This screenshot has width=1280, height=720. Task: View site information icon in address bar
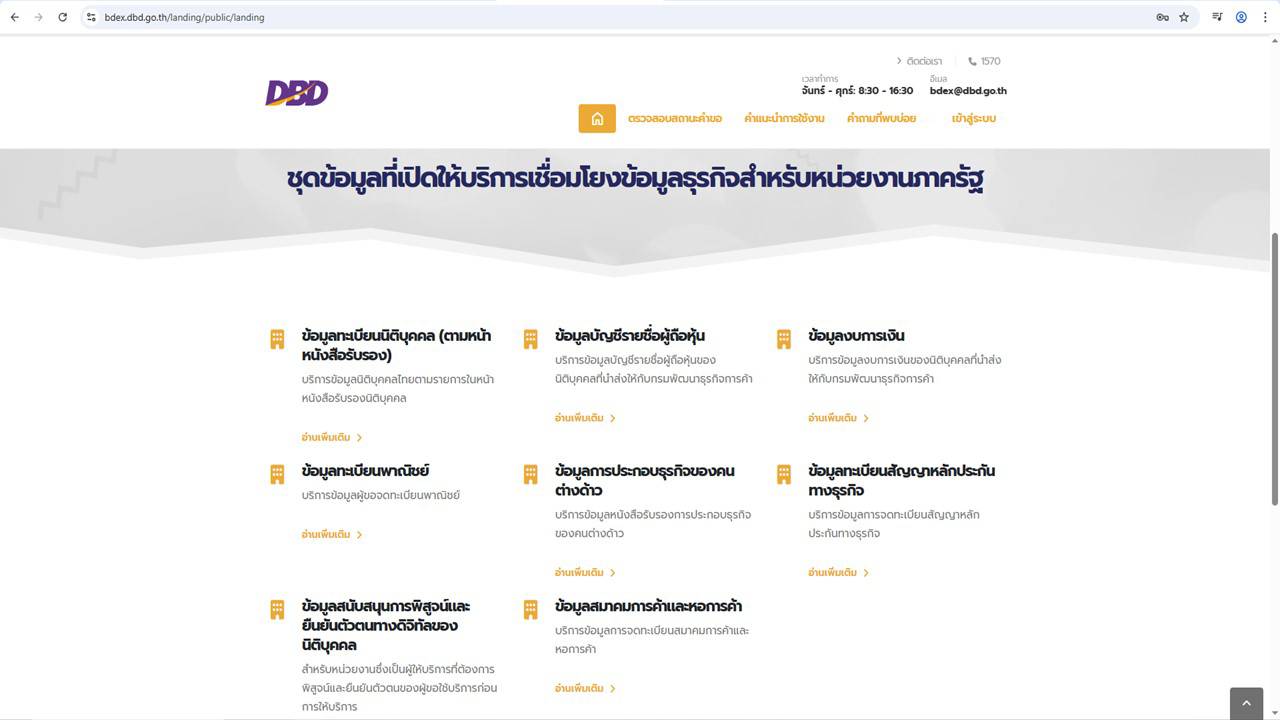click(x=91, y=17)
